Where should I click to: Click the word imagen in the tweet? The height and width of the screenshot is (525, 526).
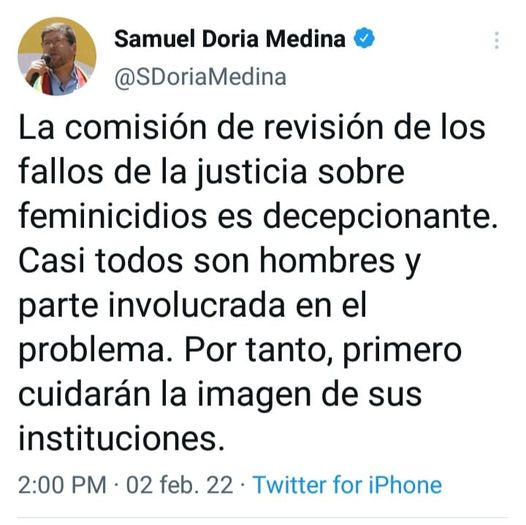(x=254, y=395)
